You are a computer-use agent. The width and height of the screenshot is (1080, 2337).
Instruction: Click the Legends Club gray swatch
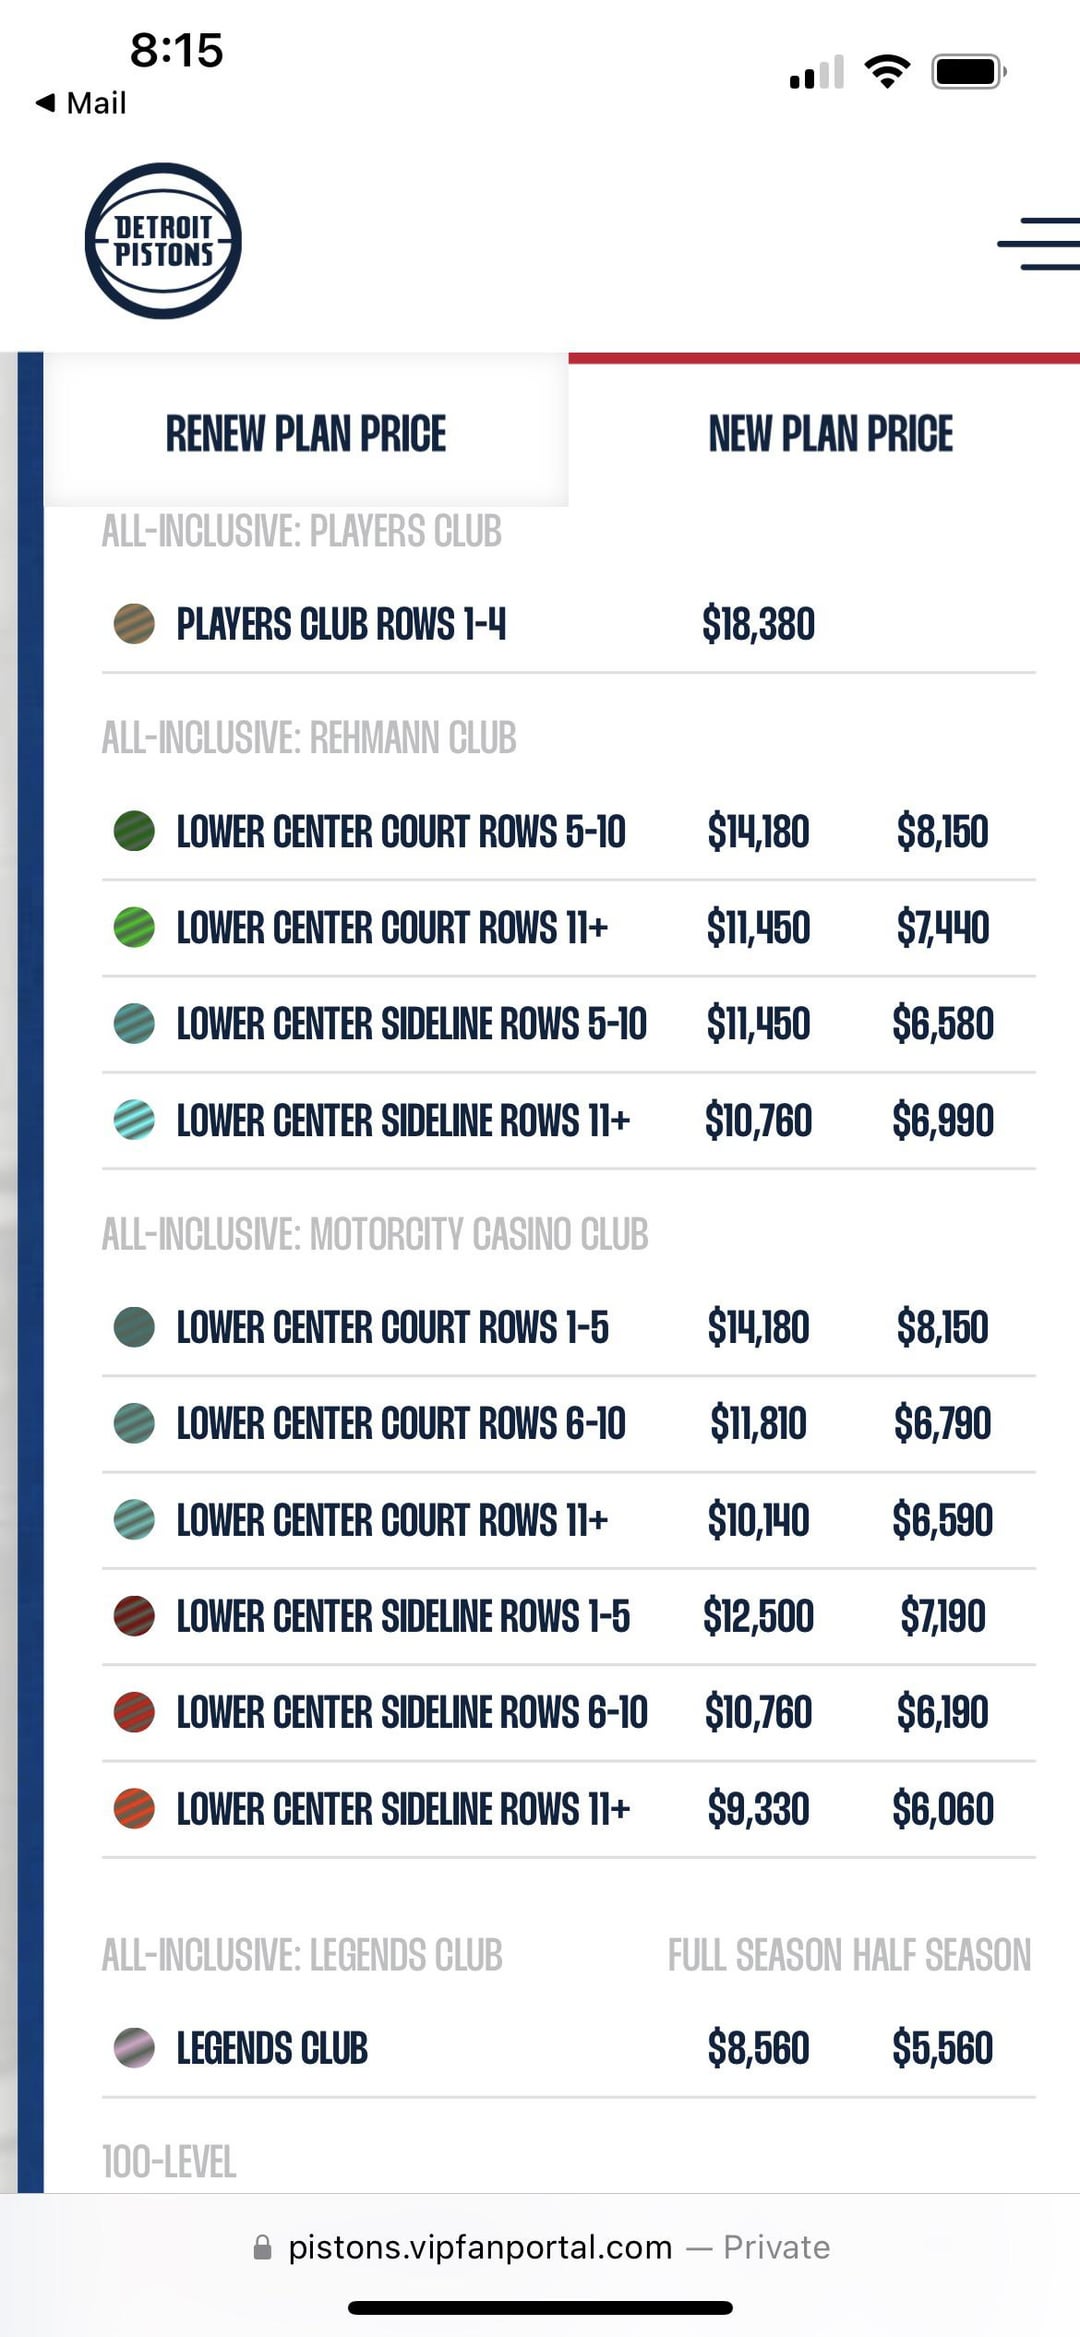click(x=134, y=2048)
